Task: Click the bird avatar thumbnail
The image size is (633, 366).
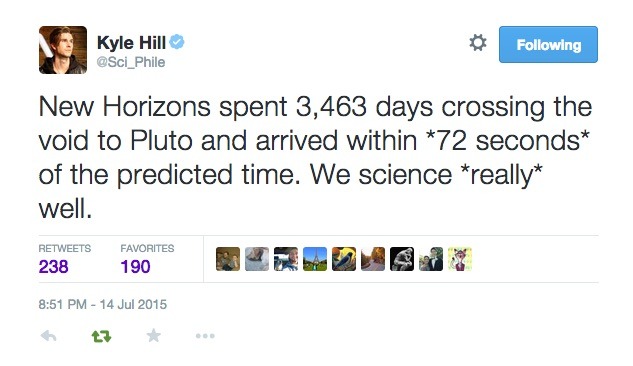Action: (x=344, y=259)
